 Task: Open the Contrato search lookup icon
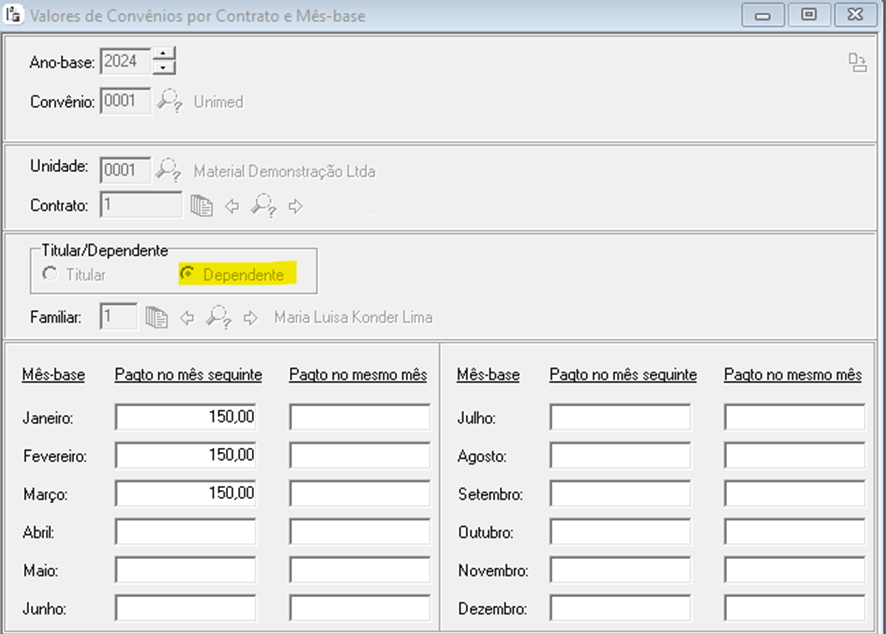264,206
